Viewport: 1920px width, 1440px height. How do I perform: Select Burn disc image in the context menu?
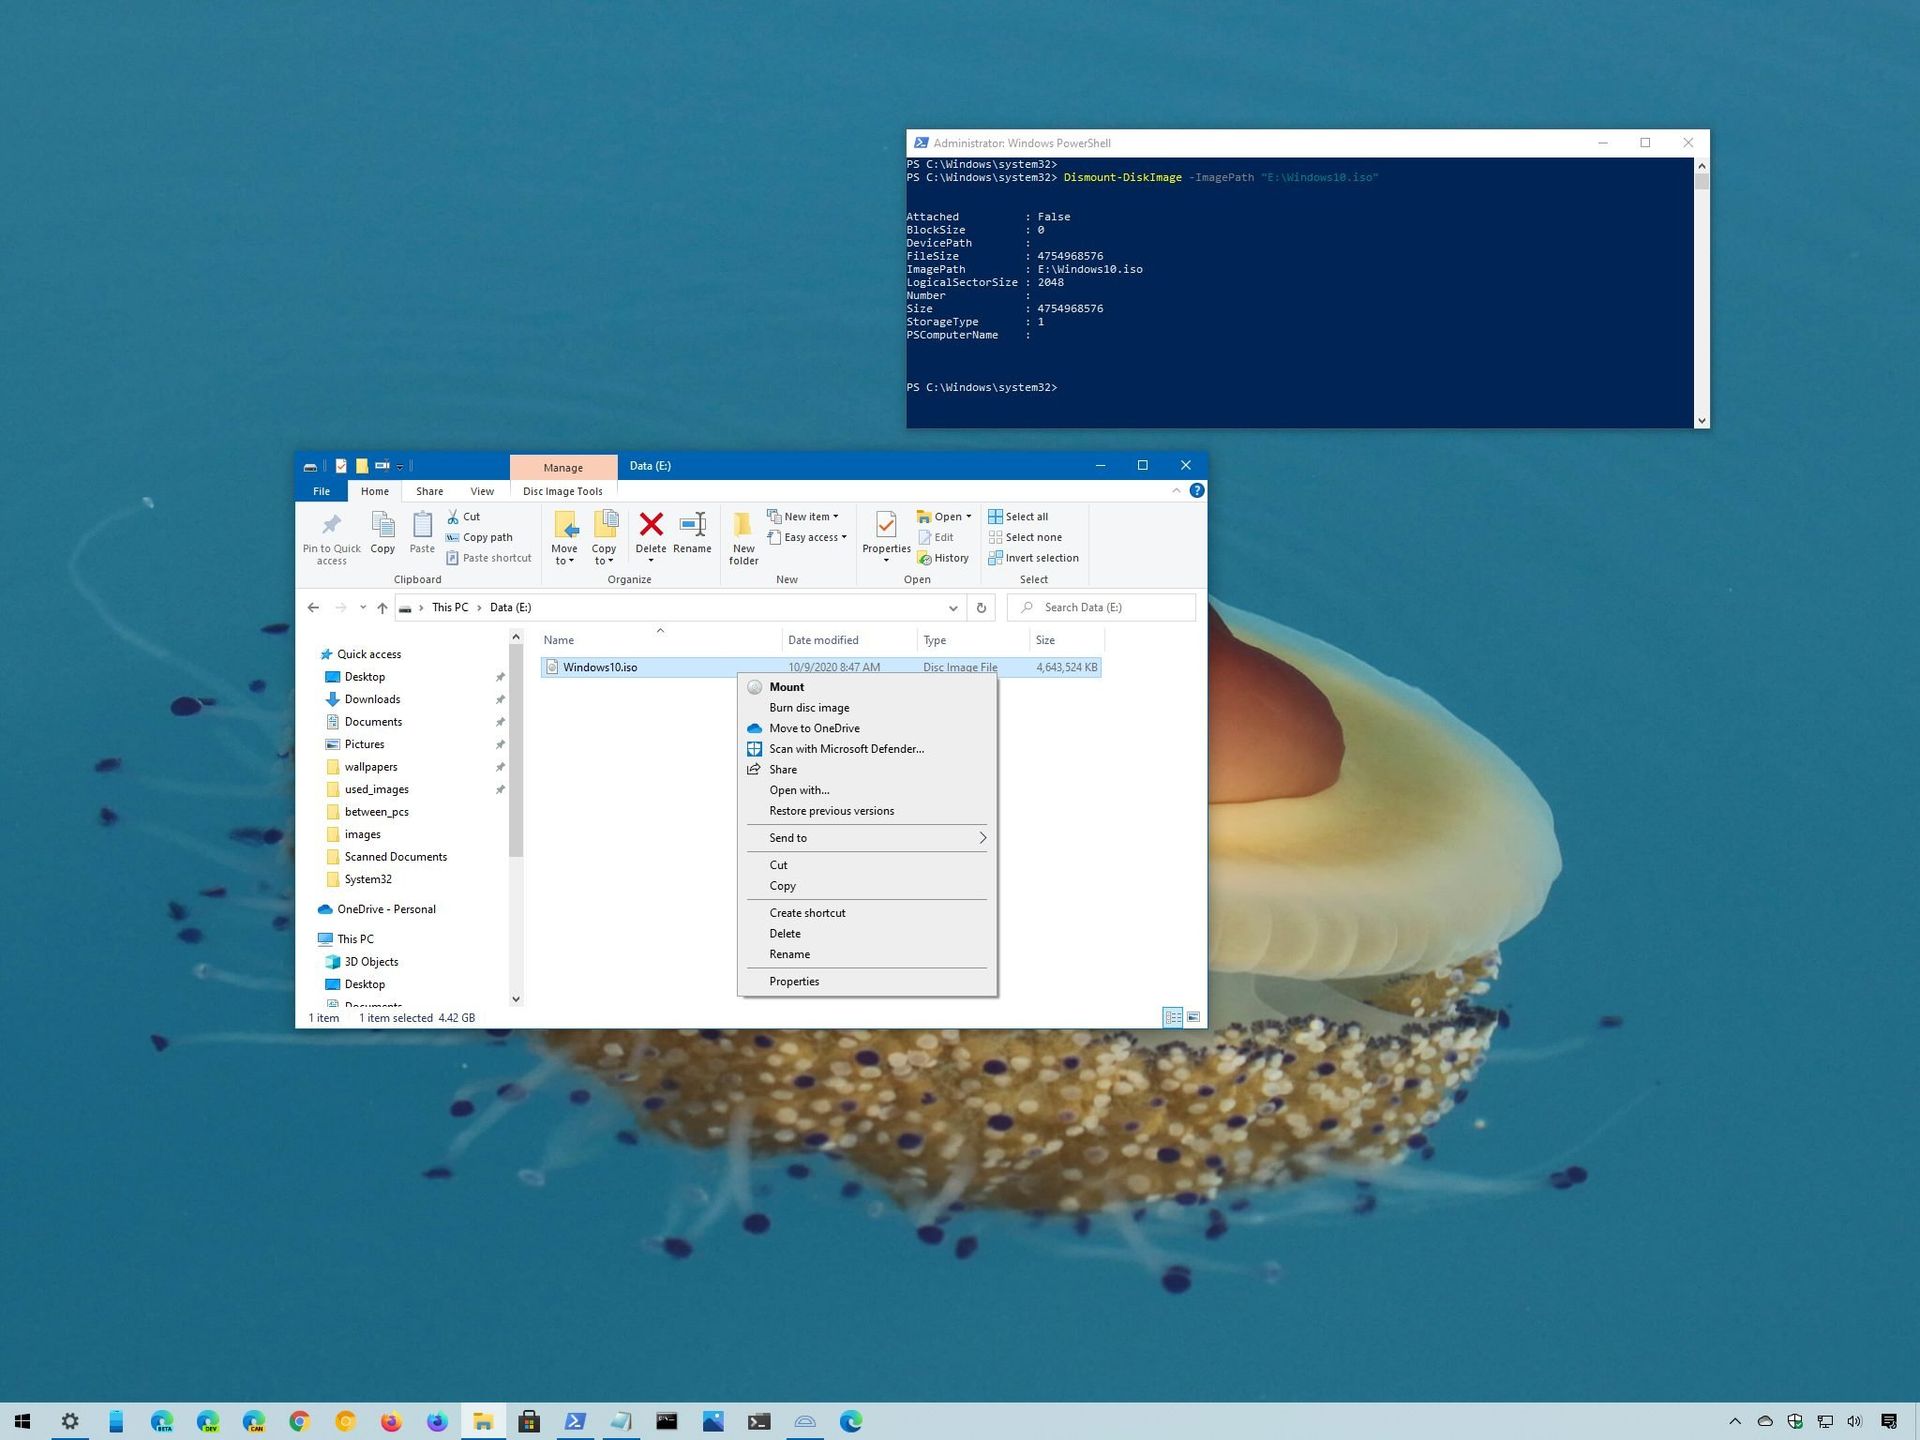point(810,707)
